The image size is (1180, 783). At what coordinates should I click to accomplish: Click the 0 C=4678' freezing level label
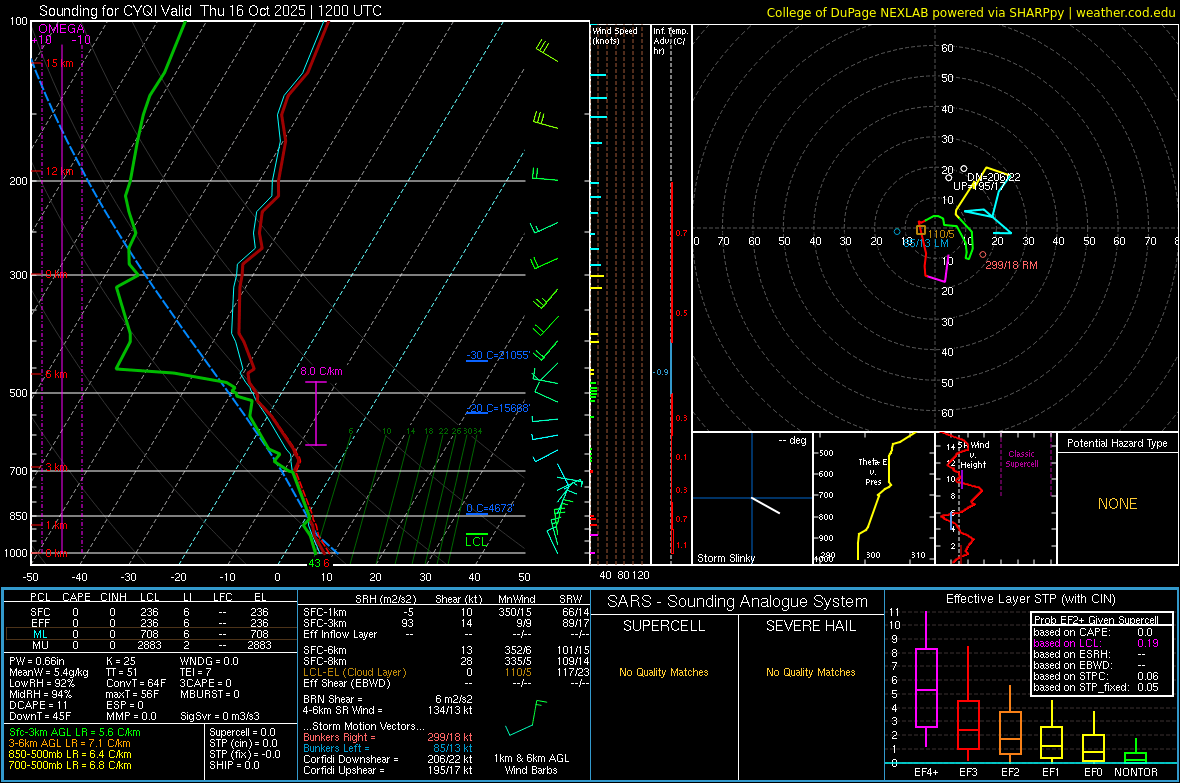coord(489,508)
